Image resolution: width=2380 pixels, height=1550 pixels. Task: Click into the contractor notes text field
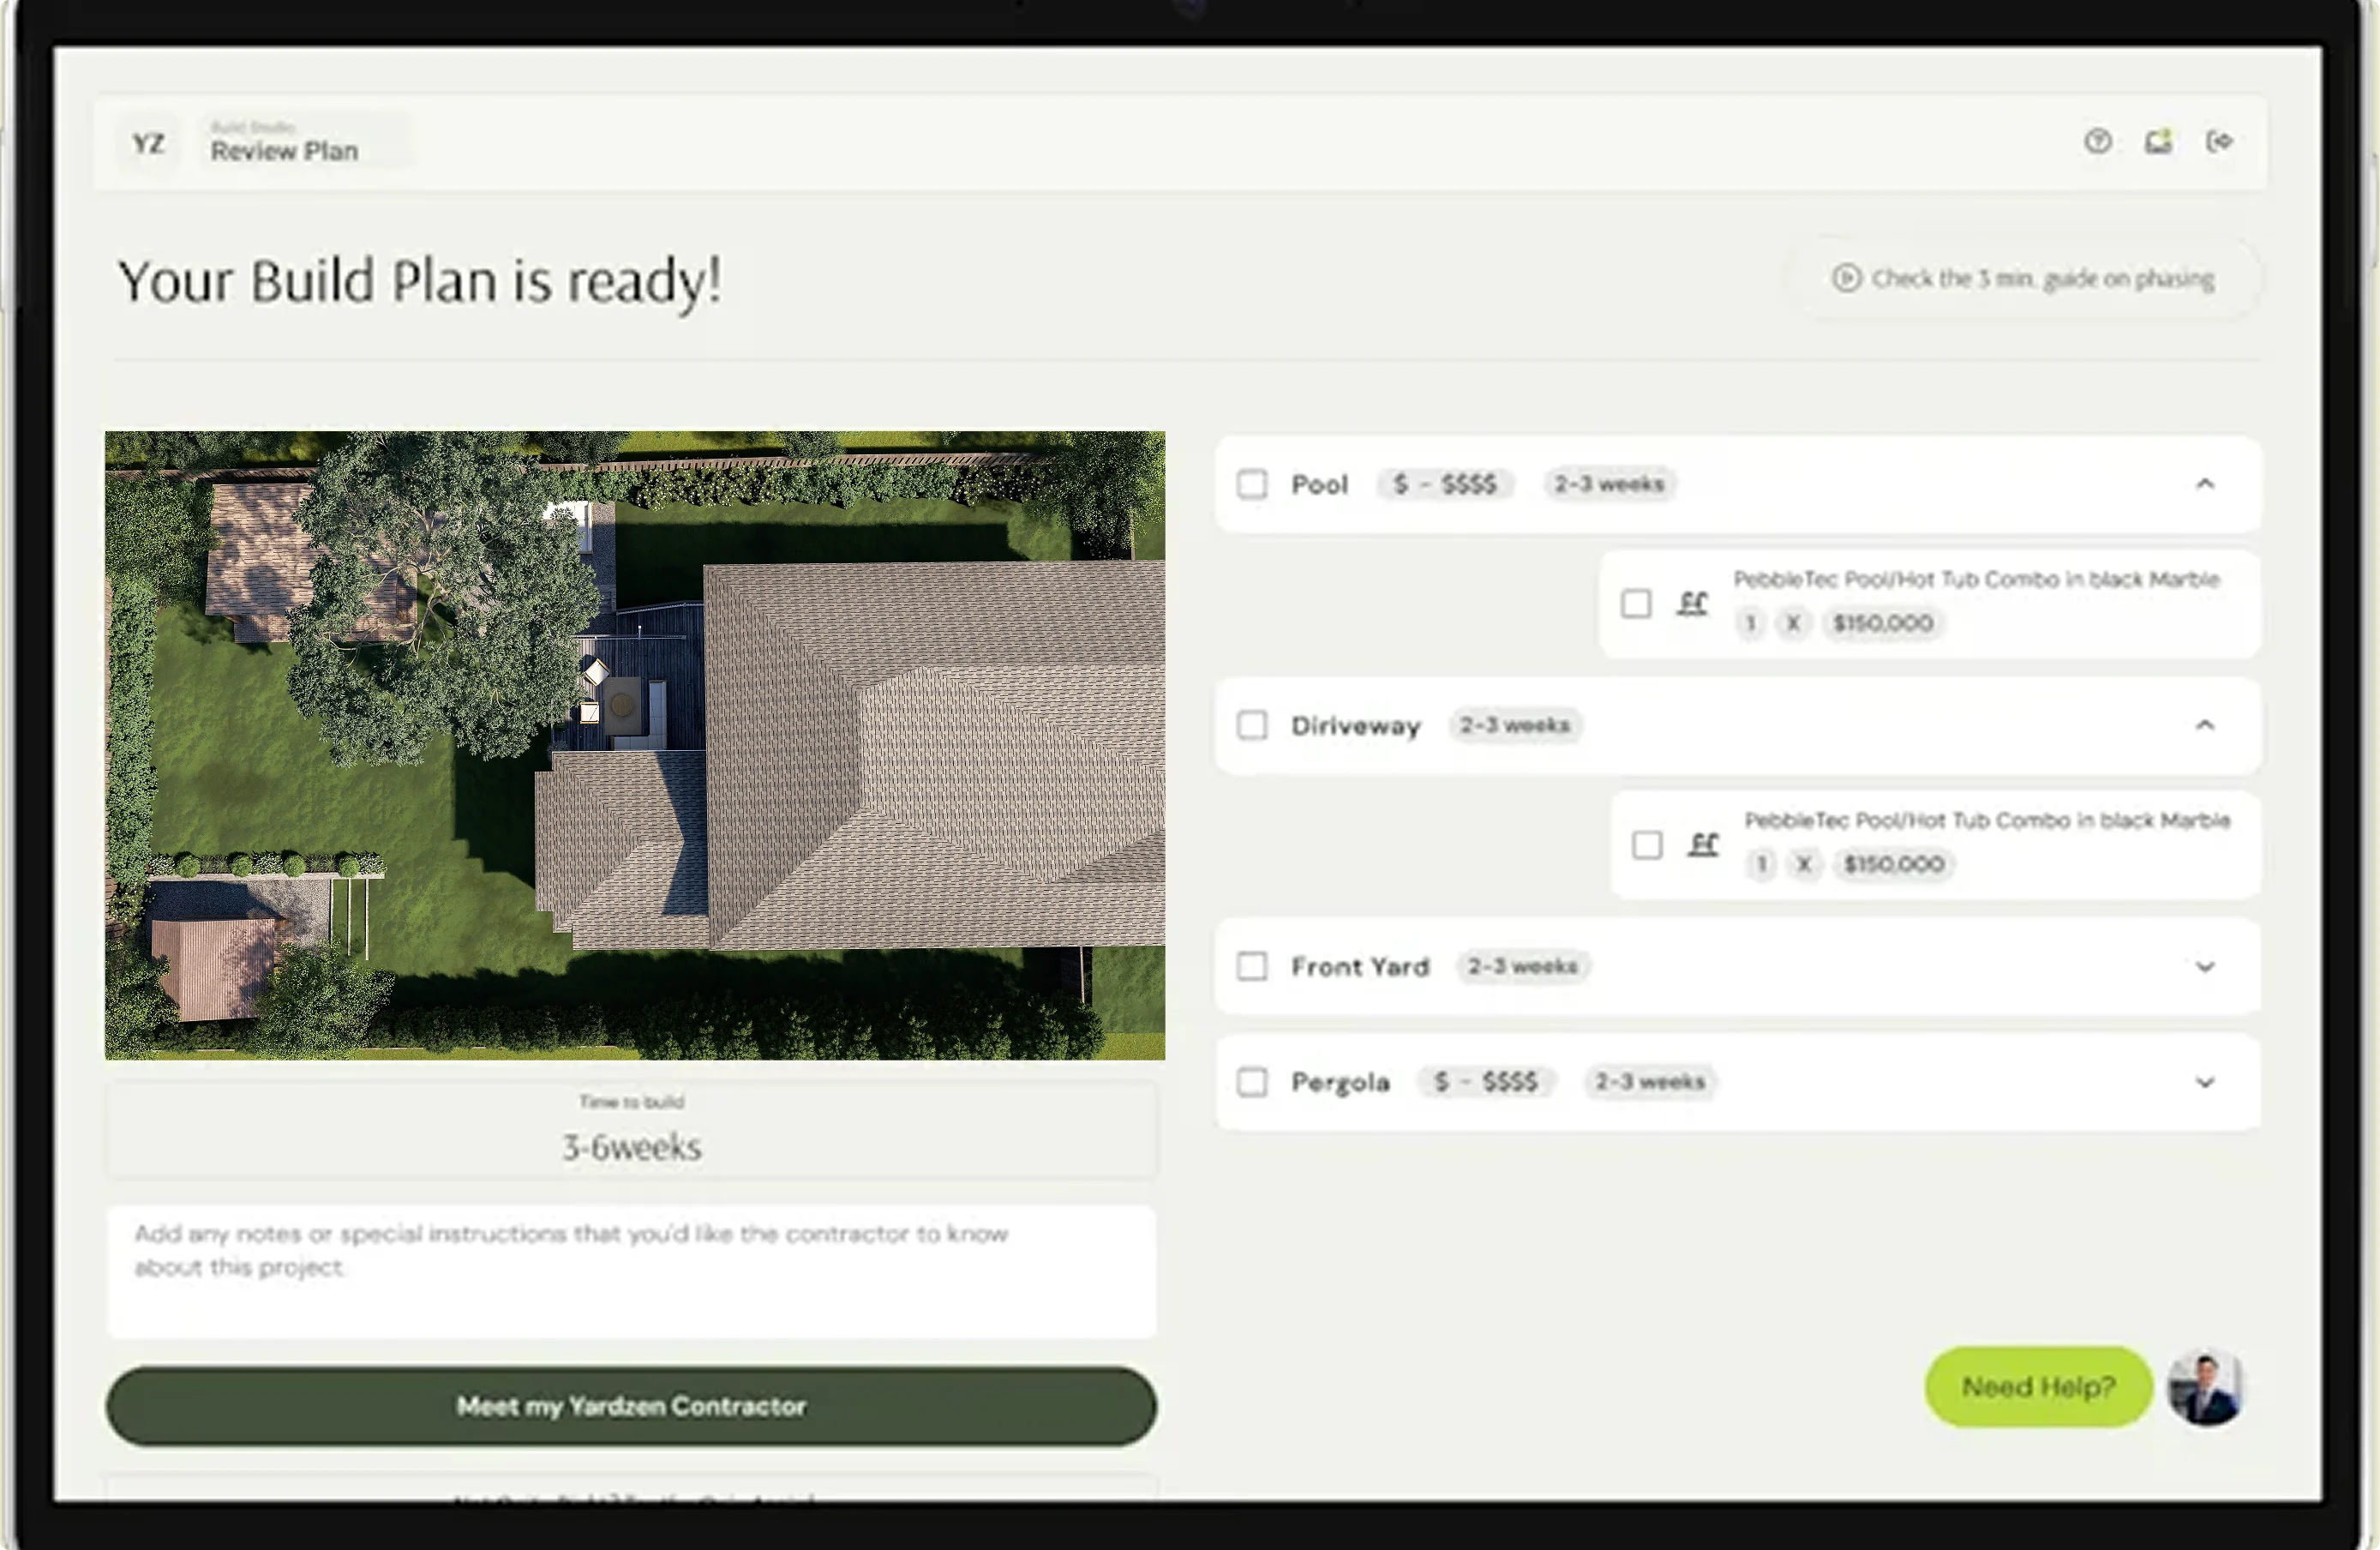631,1271
